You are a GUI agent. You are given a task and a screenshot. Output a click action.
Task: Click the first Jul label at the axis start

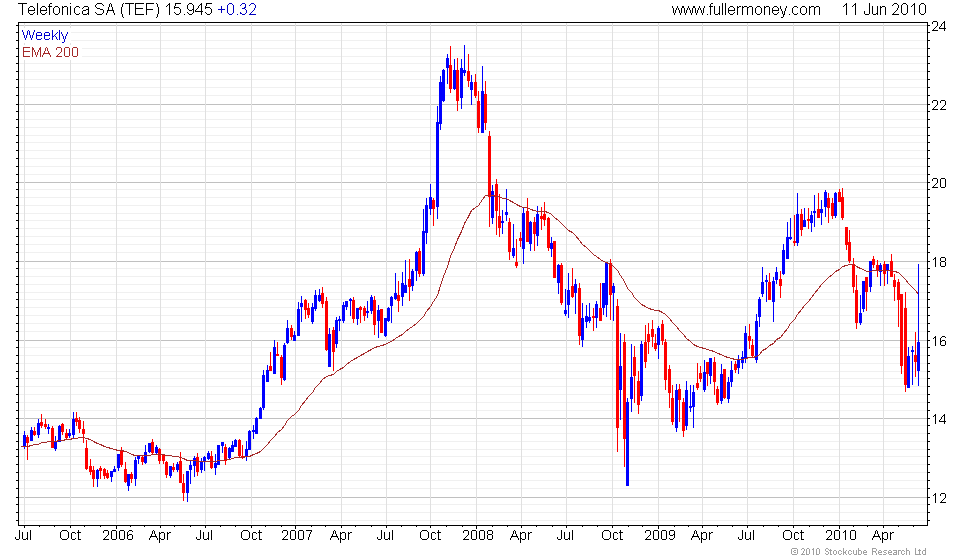point(23,536)
